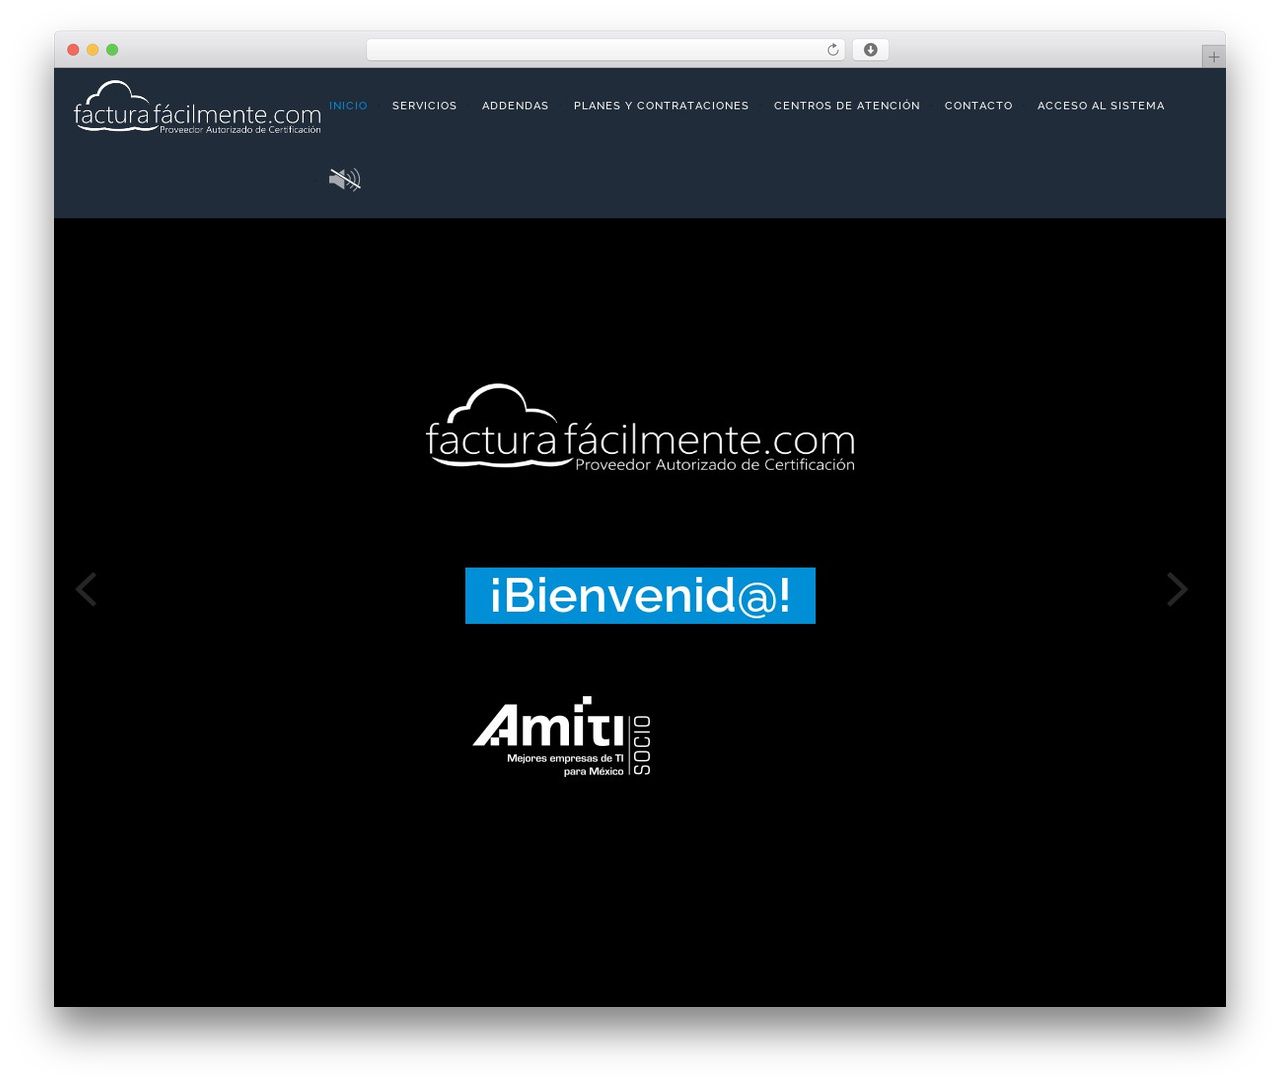Open Planes y Contrataciones menu
Viewport: 1280px width, 1084px height.
click(661, 106)
